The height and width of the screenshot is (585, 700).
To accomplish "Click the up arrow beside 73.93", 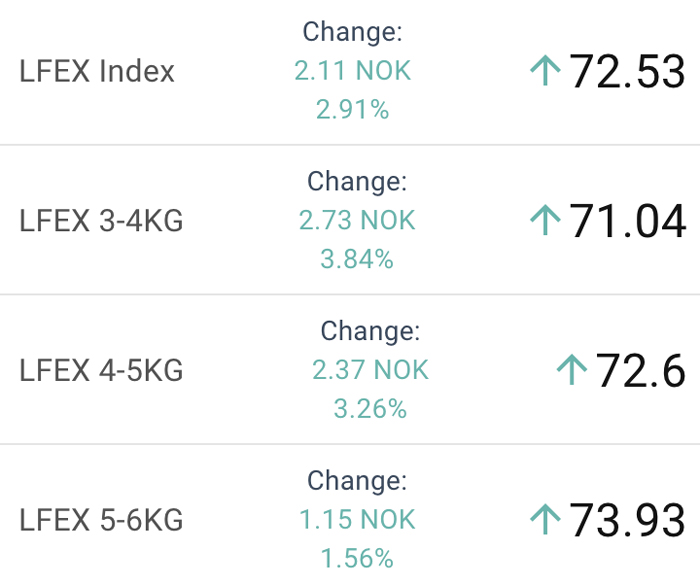I will 545,519.
